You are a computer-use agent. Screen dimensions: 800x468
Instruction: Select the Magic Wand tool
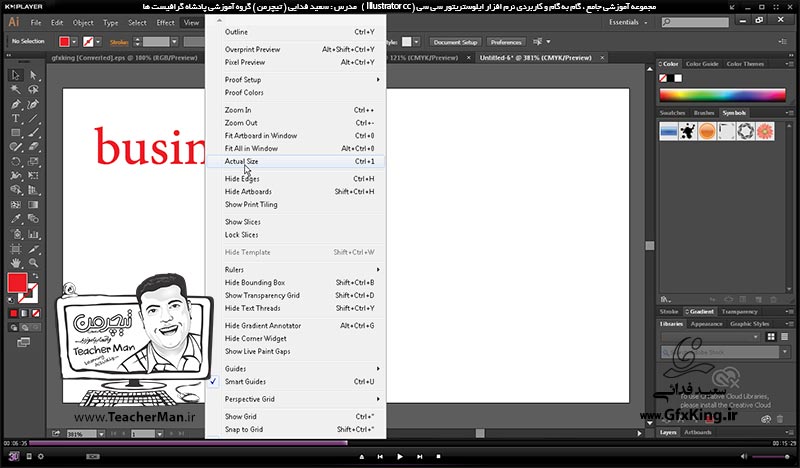(x=15, y=90)
